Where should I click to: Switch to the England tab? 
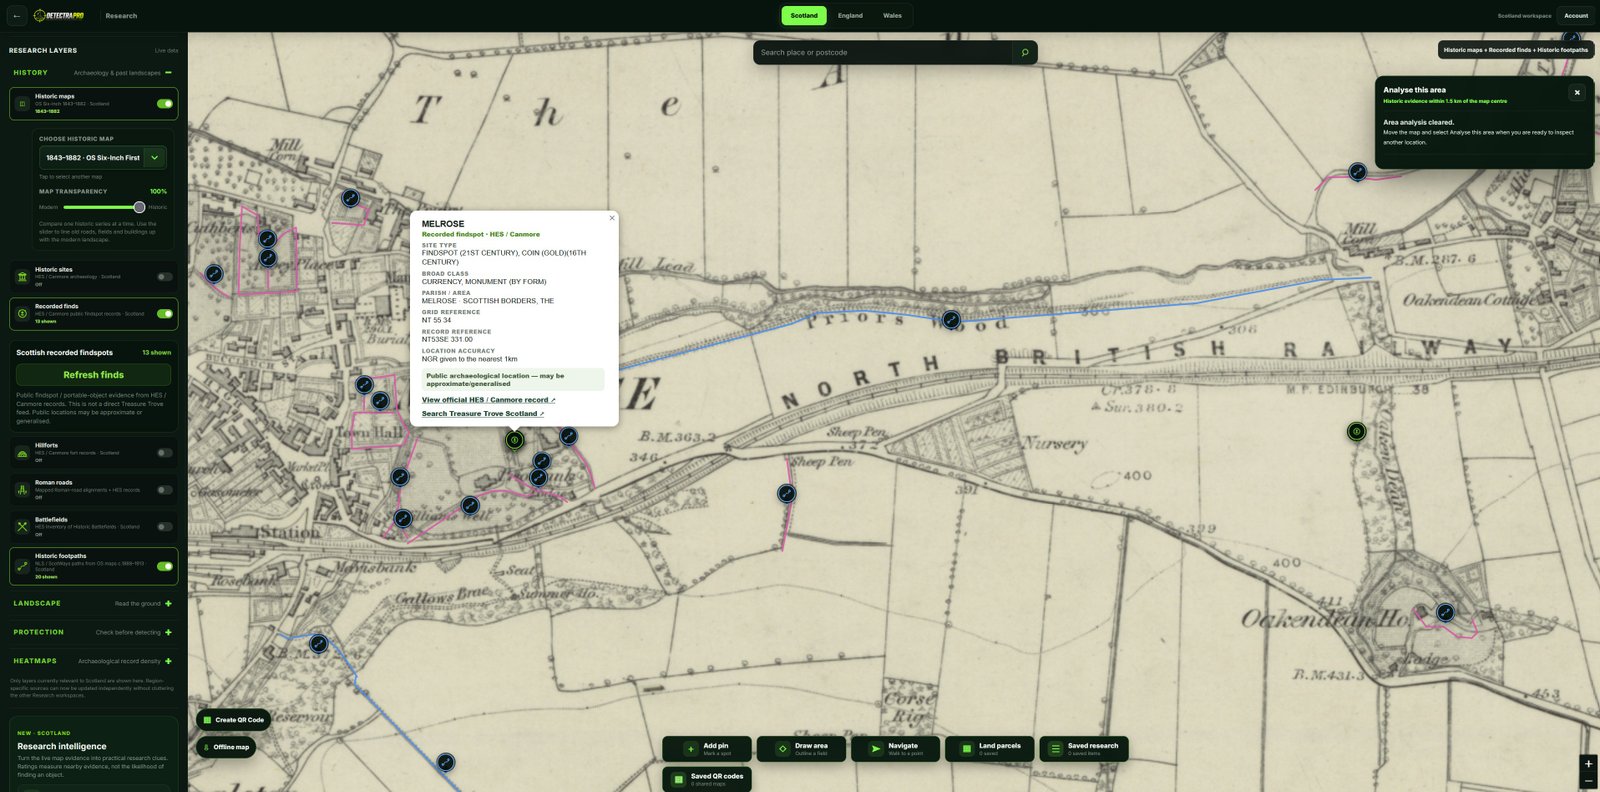pos(850,16)
